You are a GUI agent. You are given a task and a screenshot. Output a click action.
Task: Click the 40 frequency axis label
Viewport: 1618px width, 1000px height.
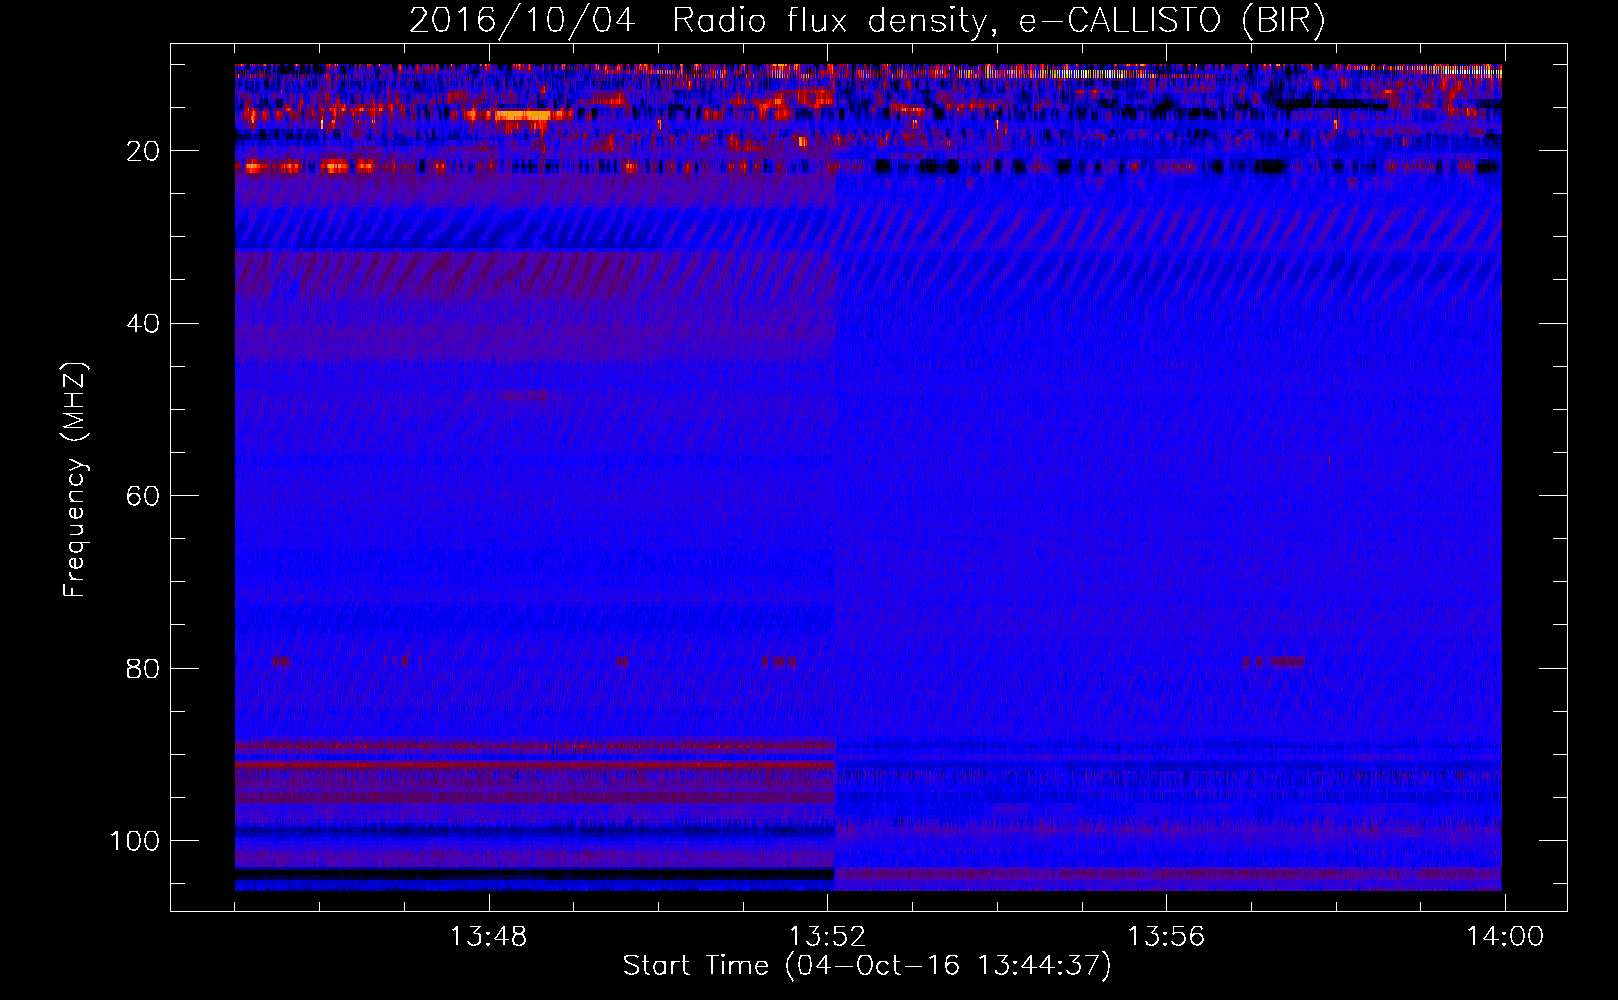coord(143,324)
